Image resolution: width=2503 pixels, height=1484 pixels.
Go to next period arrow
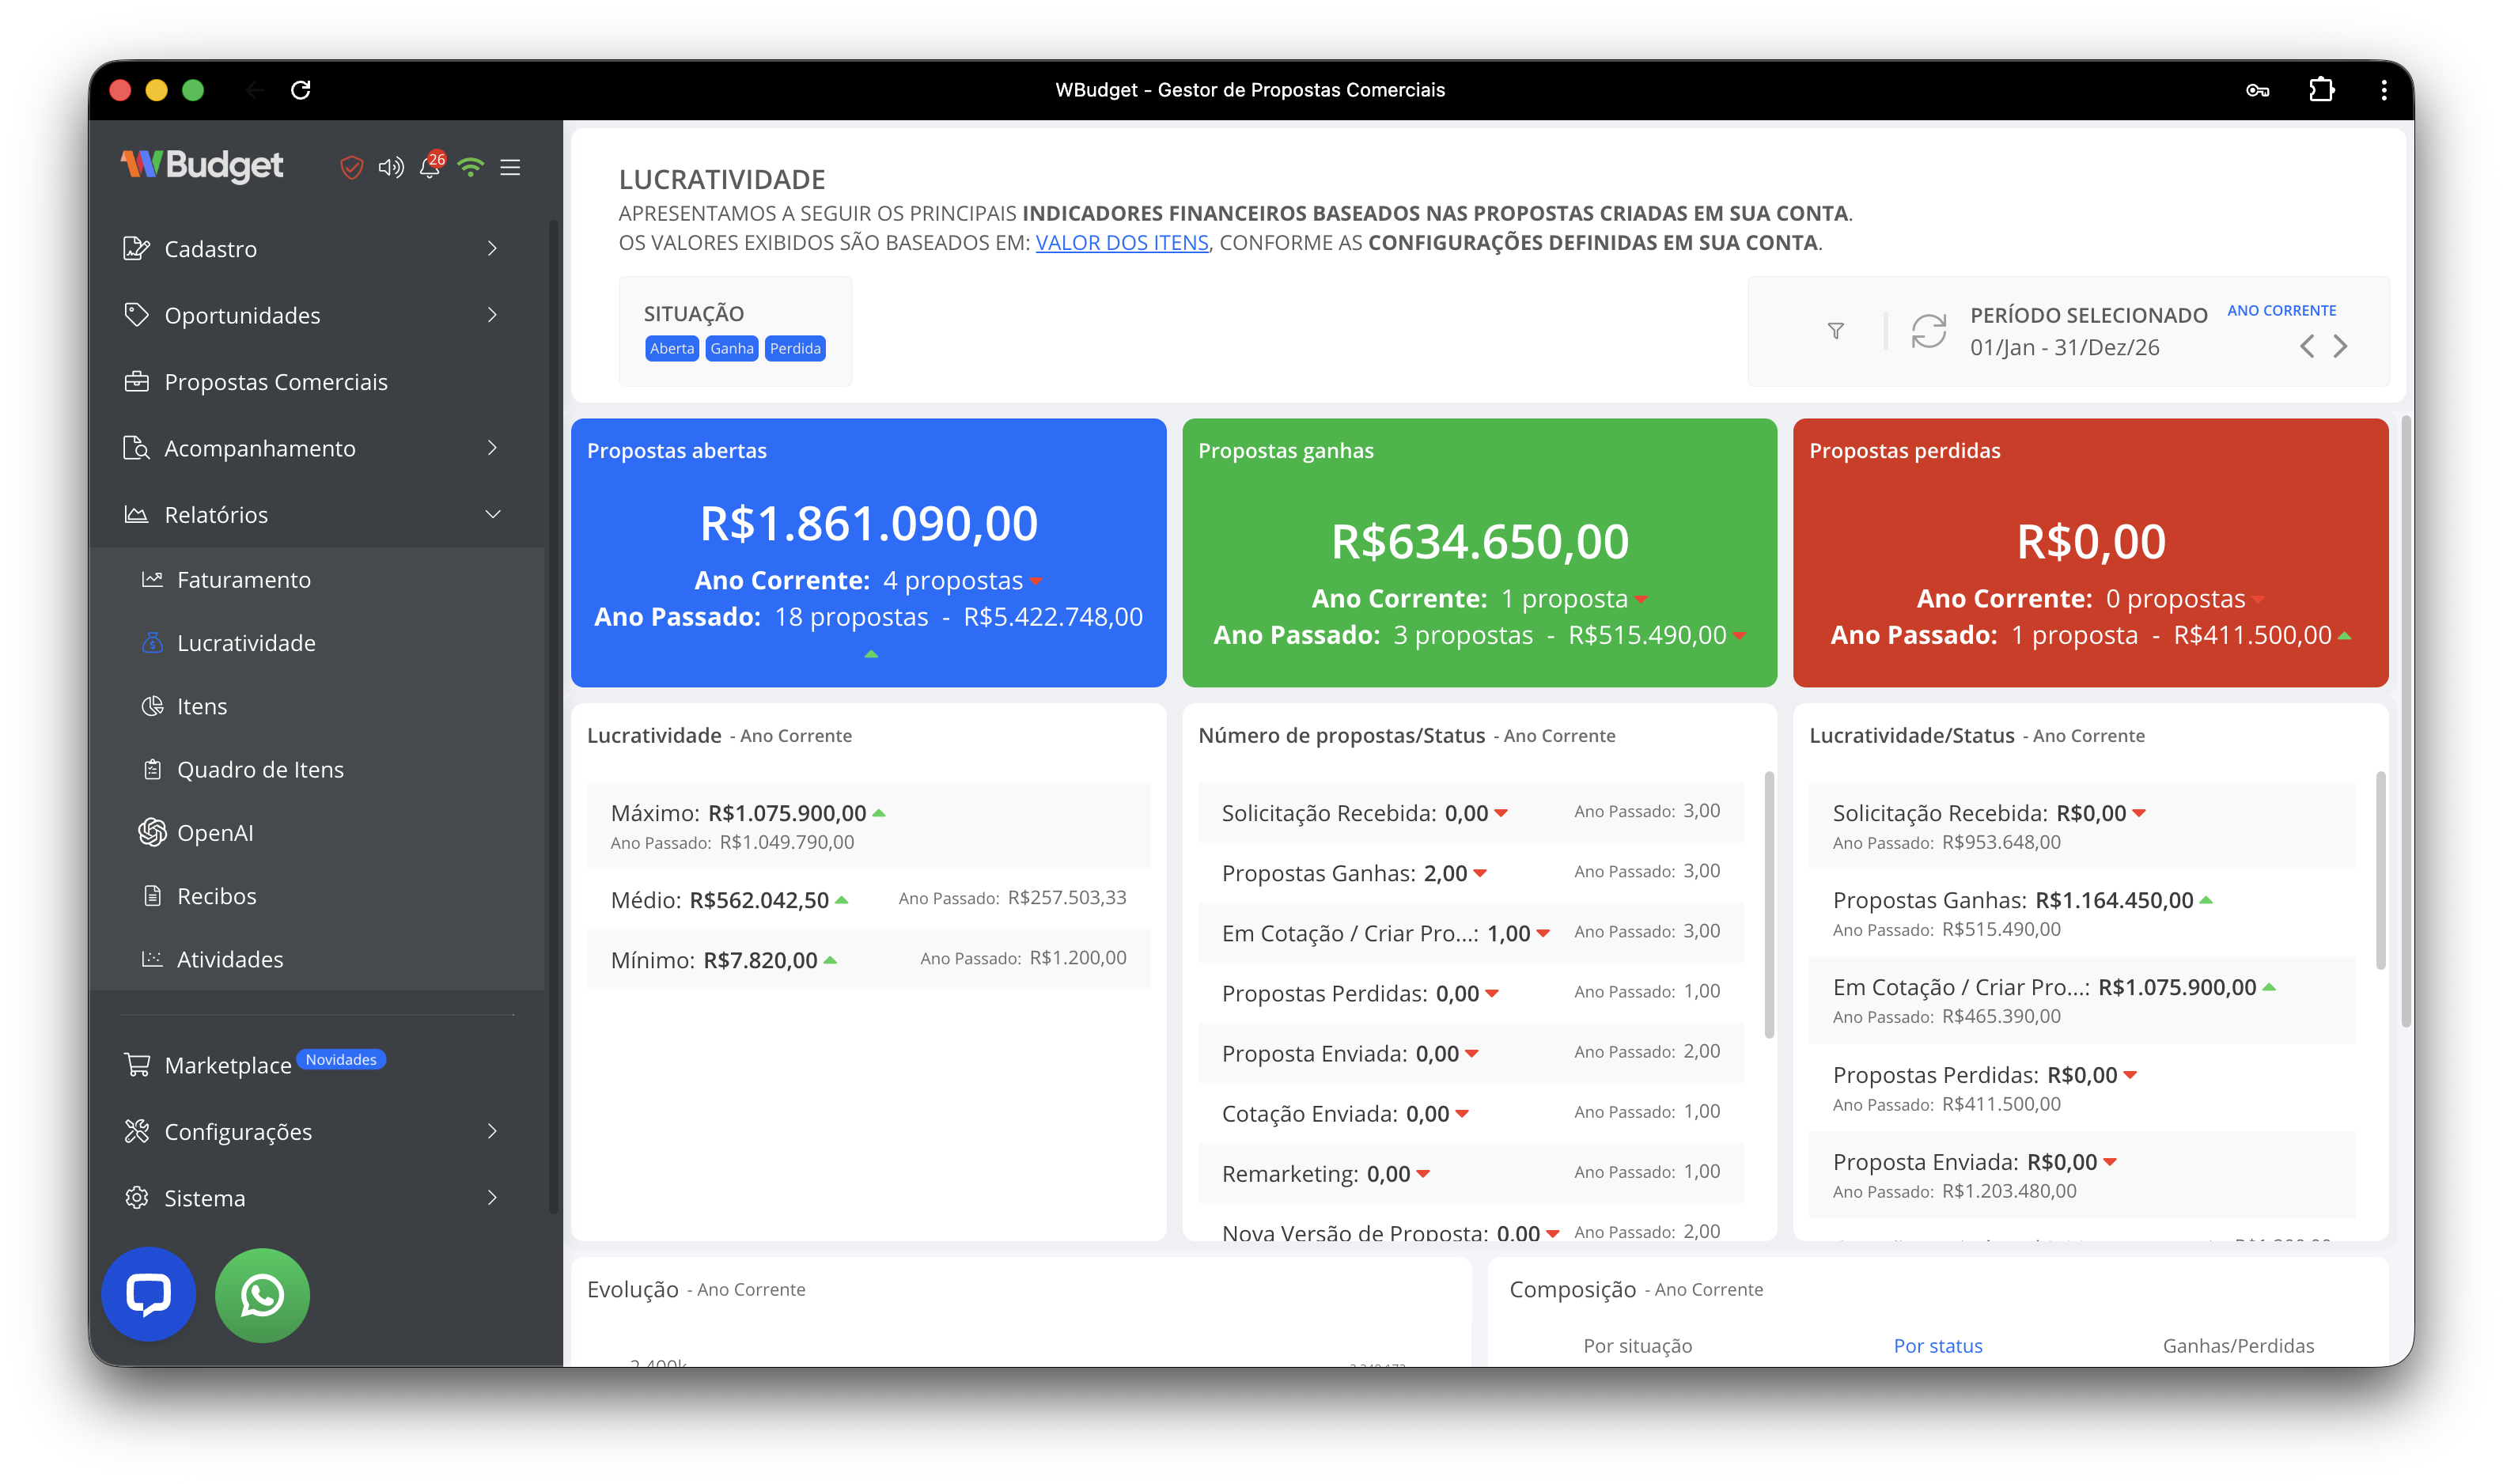2341,347
